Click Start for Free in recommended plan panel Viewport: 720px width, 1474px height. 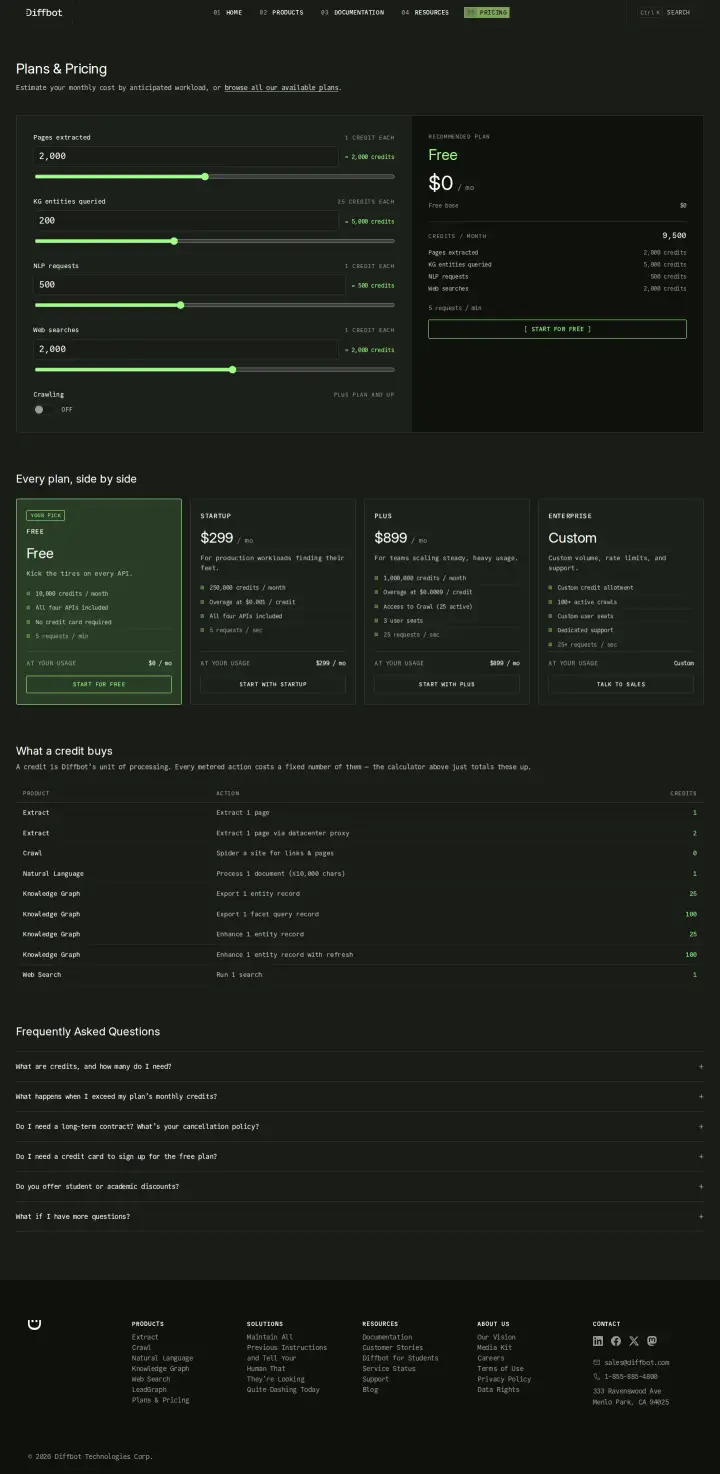click(557, 329)
